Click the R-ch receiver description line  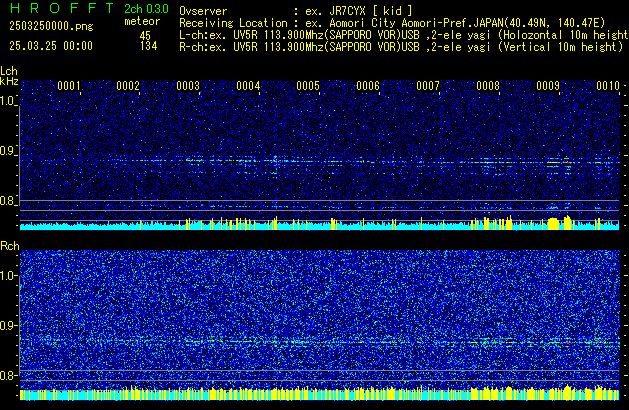point(401,47)
